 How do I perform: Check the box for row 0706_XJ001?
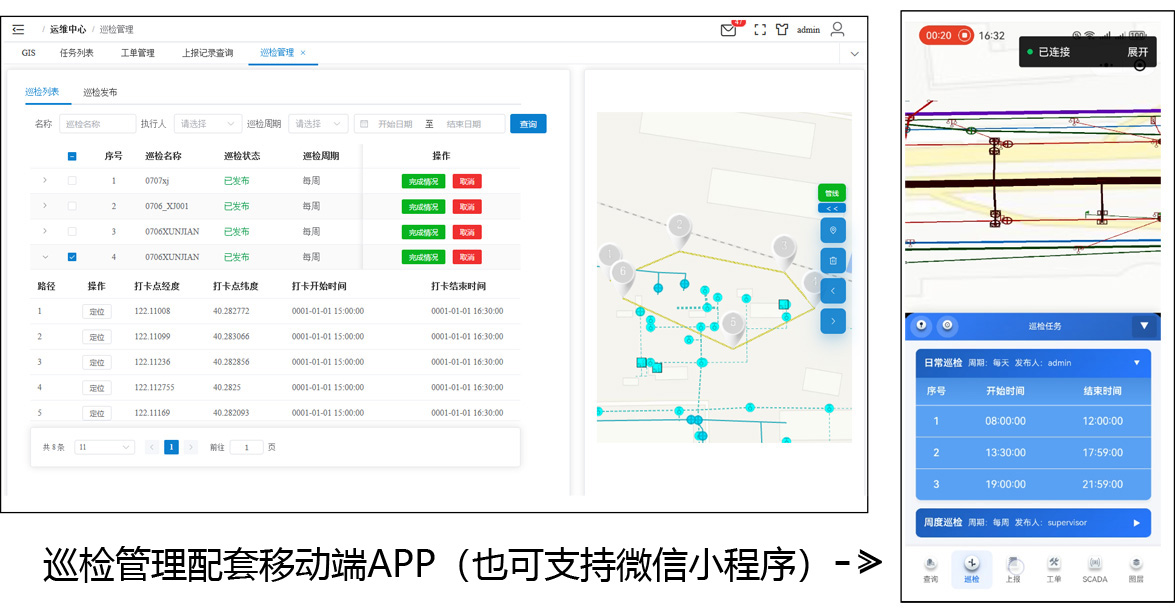click(x=72, y=206)
